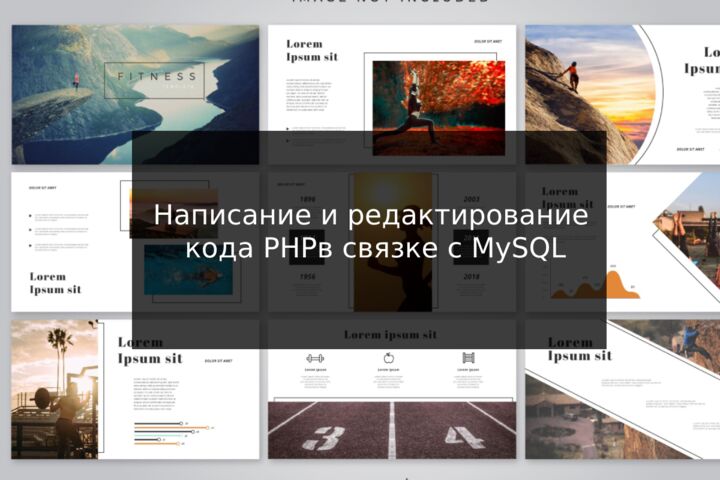Click the silhouette sunset photo on timeline slide

pos(393,242)
